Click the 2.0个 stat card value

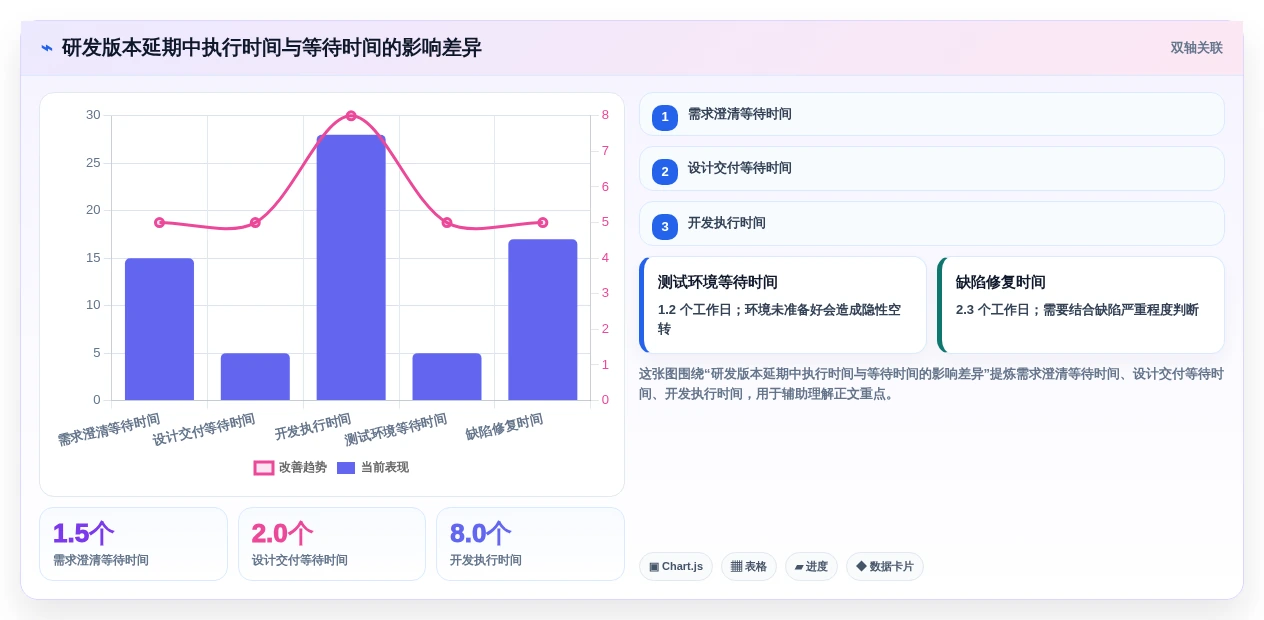(x=282, y=534)
